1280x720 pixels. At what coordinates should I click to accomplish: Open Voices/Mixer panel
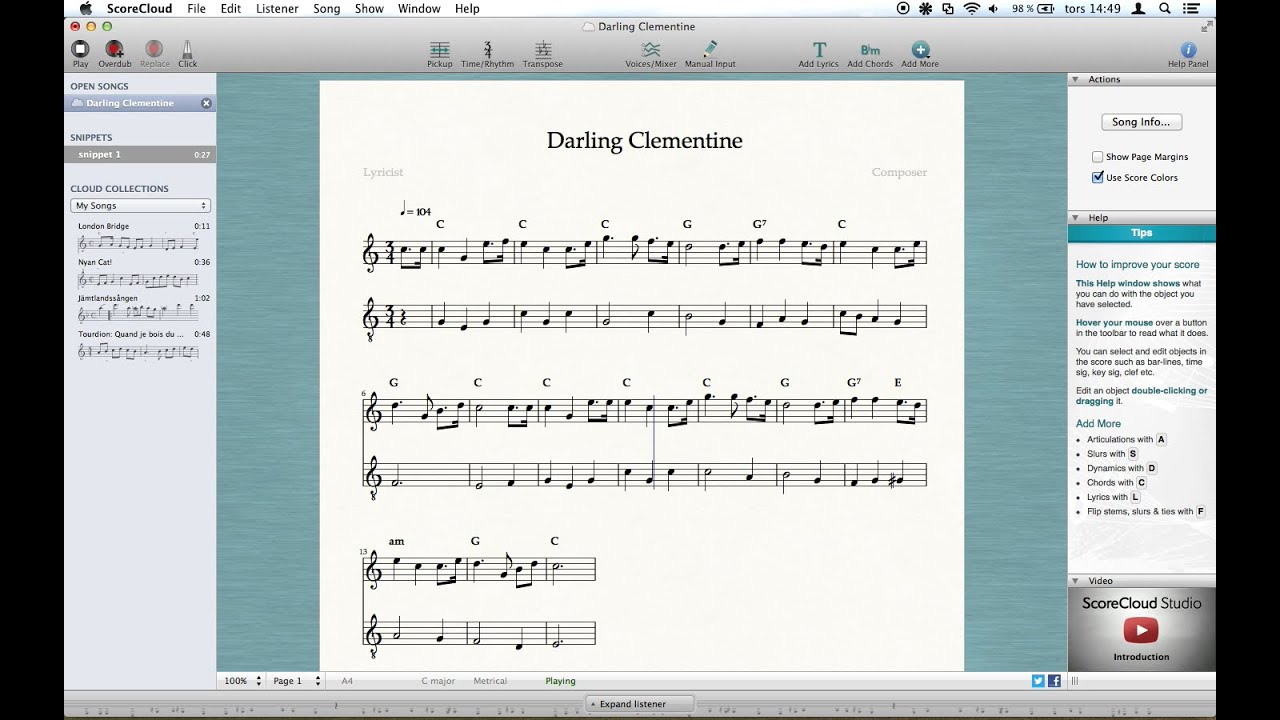tap(651, 54)
